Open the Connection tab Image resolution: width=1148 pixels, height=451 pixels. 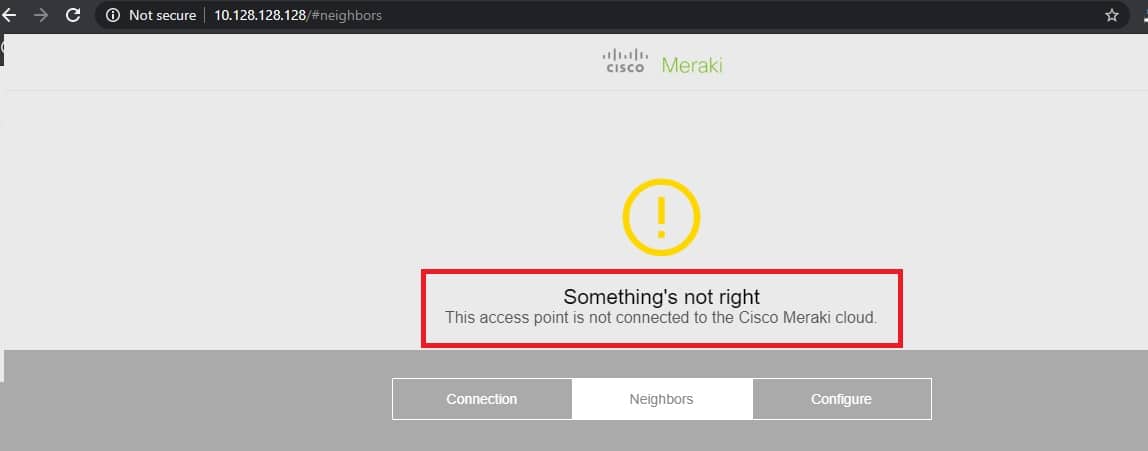tap(482, 399)
